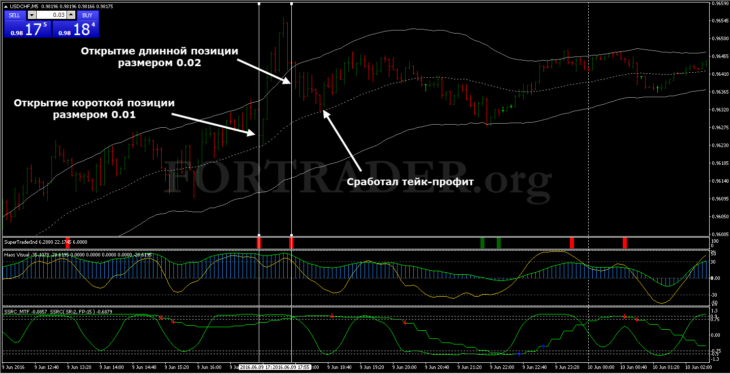Increase lot volume with the up arrow

tap(71, 15)
